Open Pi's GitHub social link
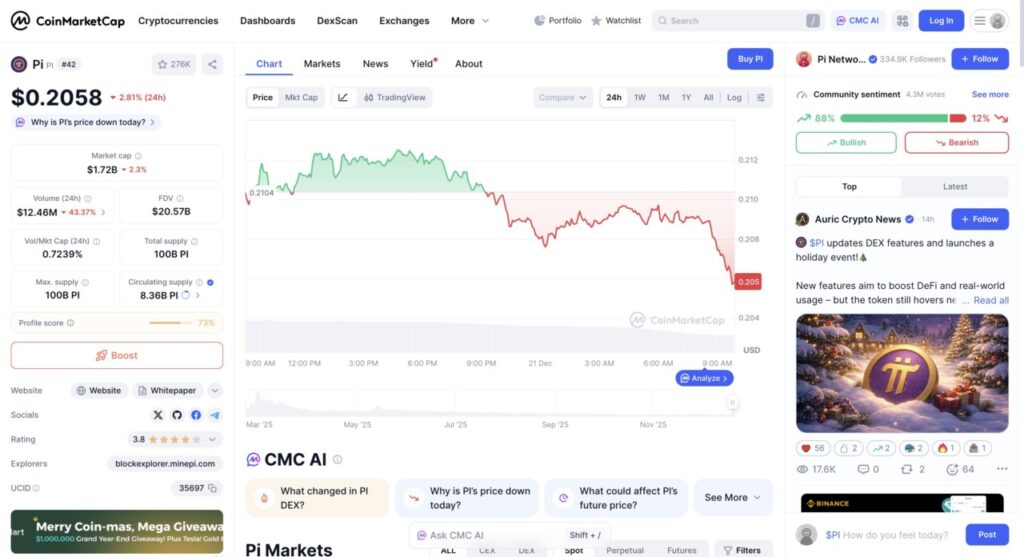Viewport: 1024px width, 557px height. 176,415
